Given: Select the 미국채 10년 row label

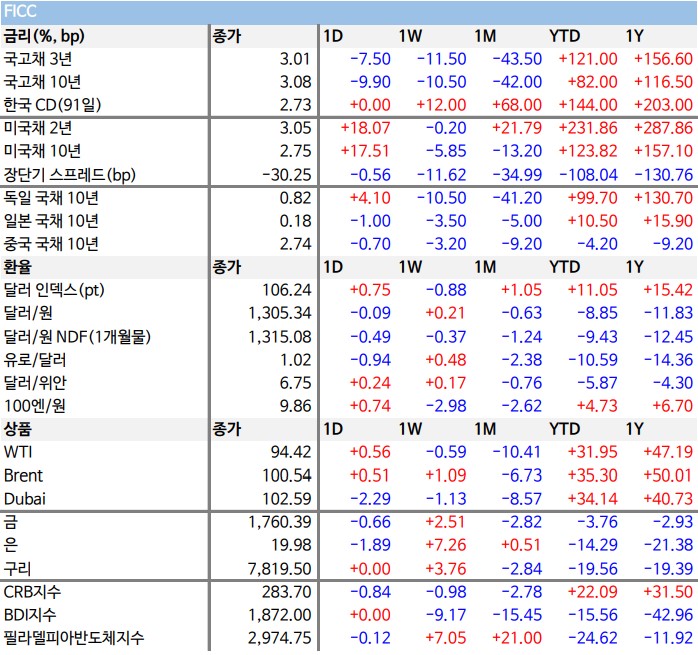Looking at the screenshot, I should point(42,151).
